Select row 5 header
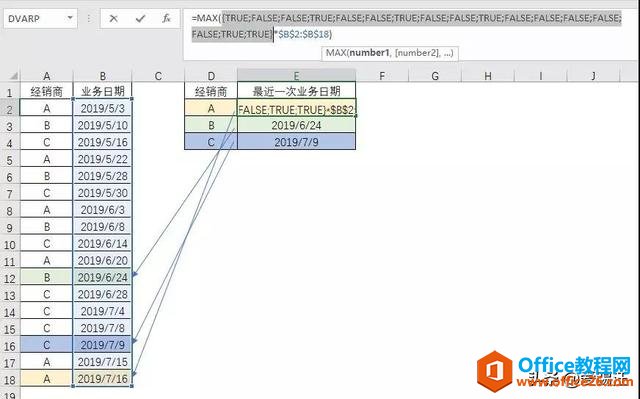The width and height of the screenshot is (640, 399). pyautogui.click(x=9, y=160)
